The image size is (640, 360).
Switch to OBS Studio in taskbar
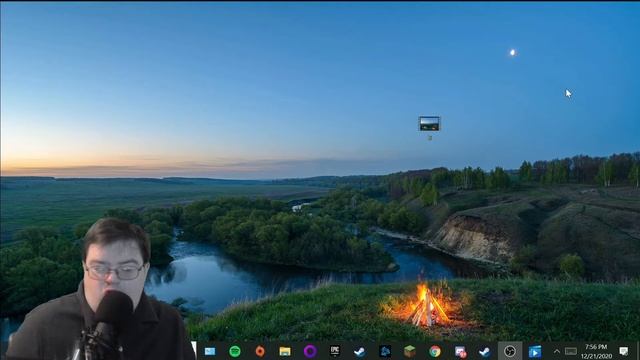click(x=510, y=351)
